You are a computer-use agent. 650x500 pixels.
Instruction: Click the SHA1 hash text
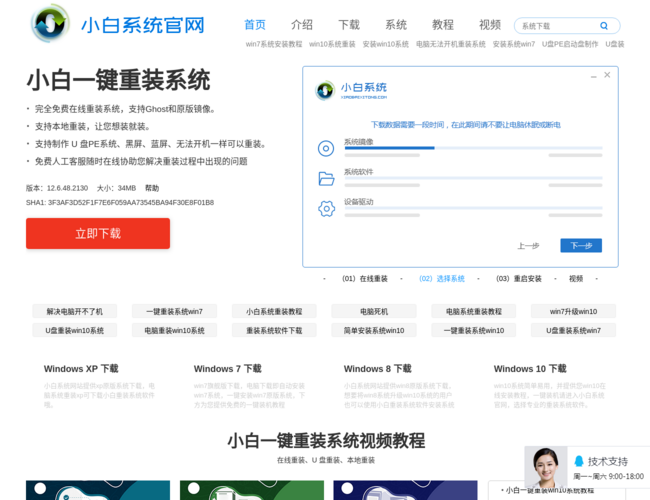click(120, 203)
